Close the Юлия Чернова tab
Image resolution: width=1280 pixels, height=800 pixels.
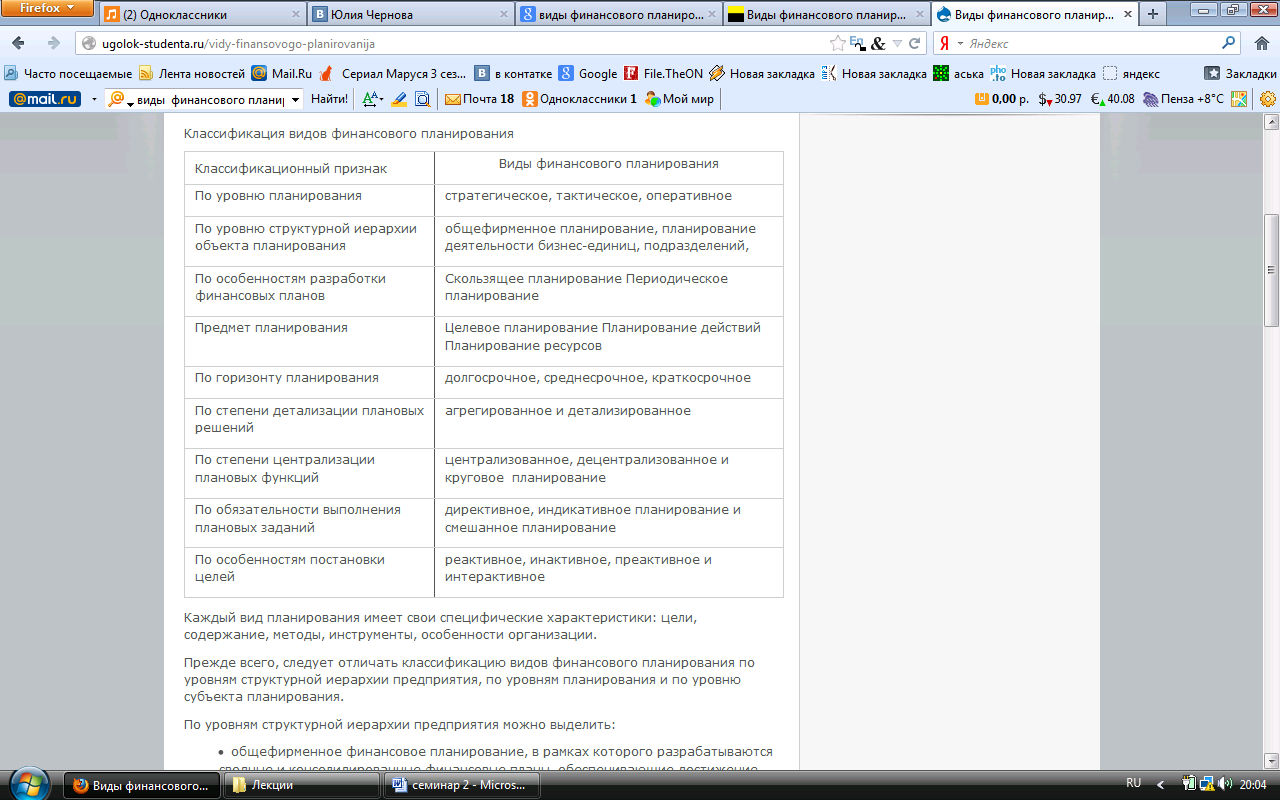502,15
